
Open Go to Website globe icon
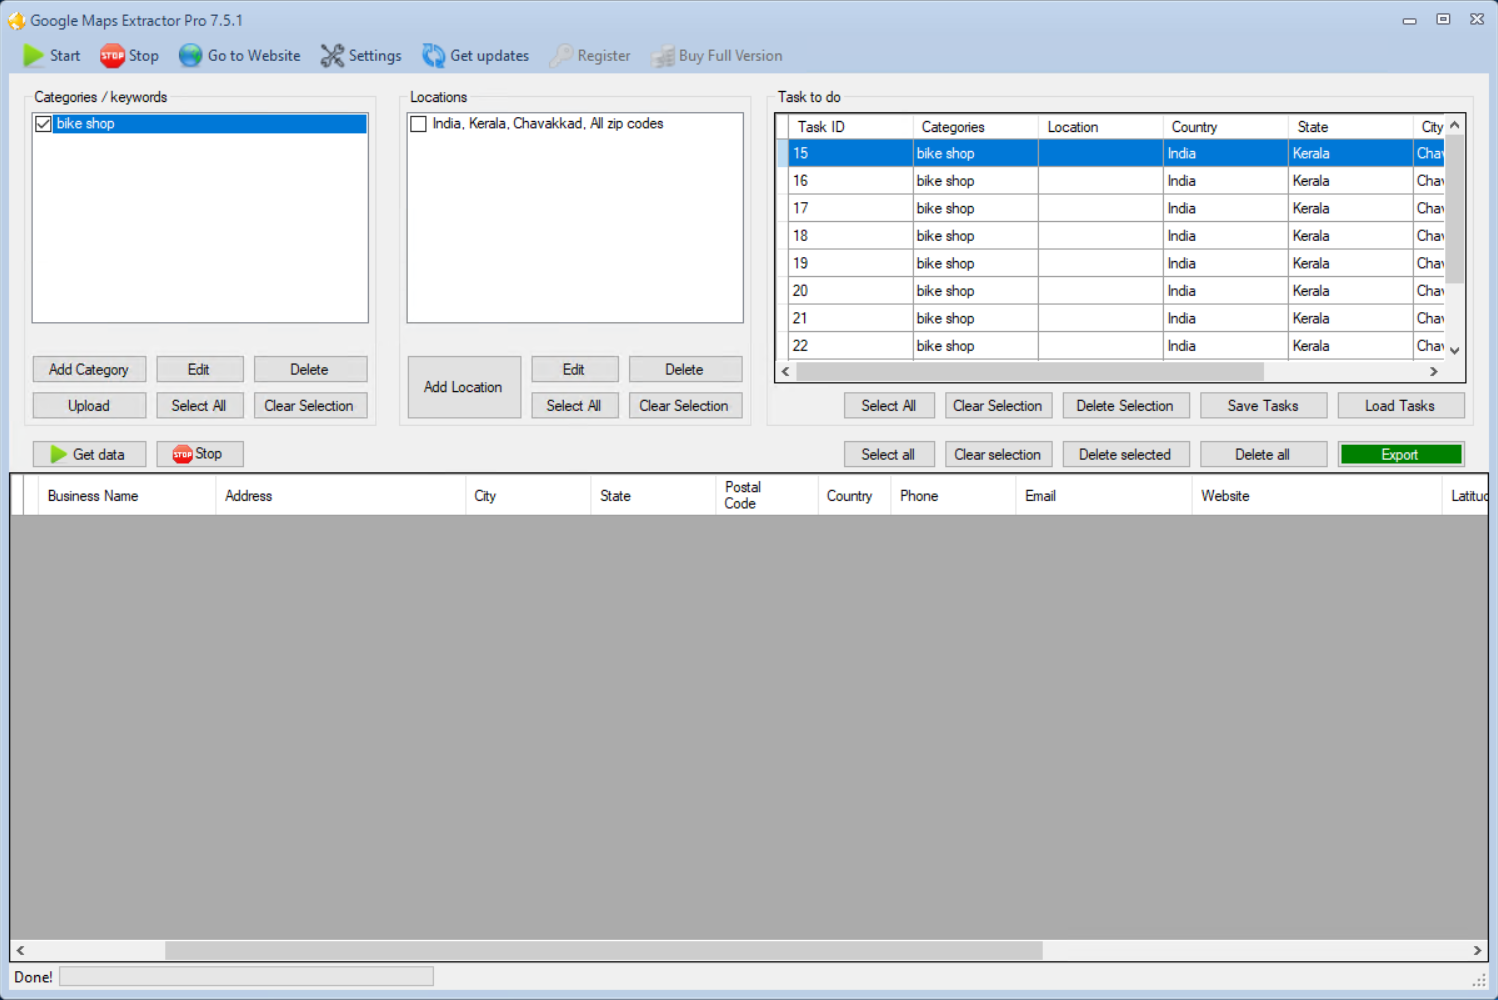tap(190, 56)
